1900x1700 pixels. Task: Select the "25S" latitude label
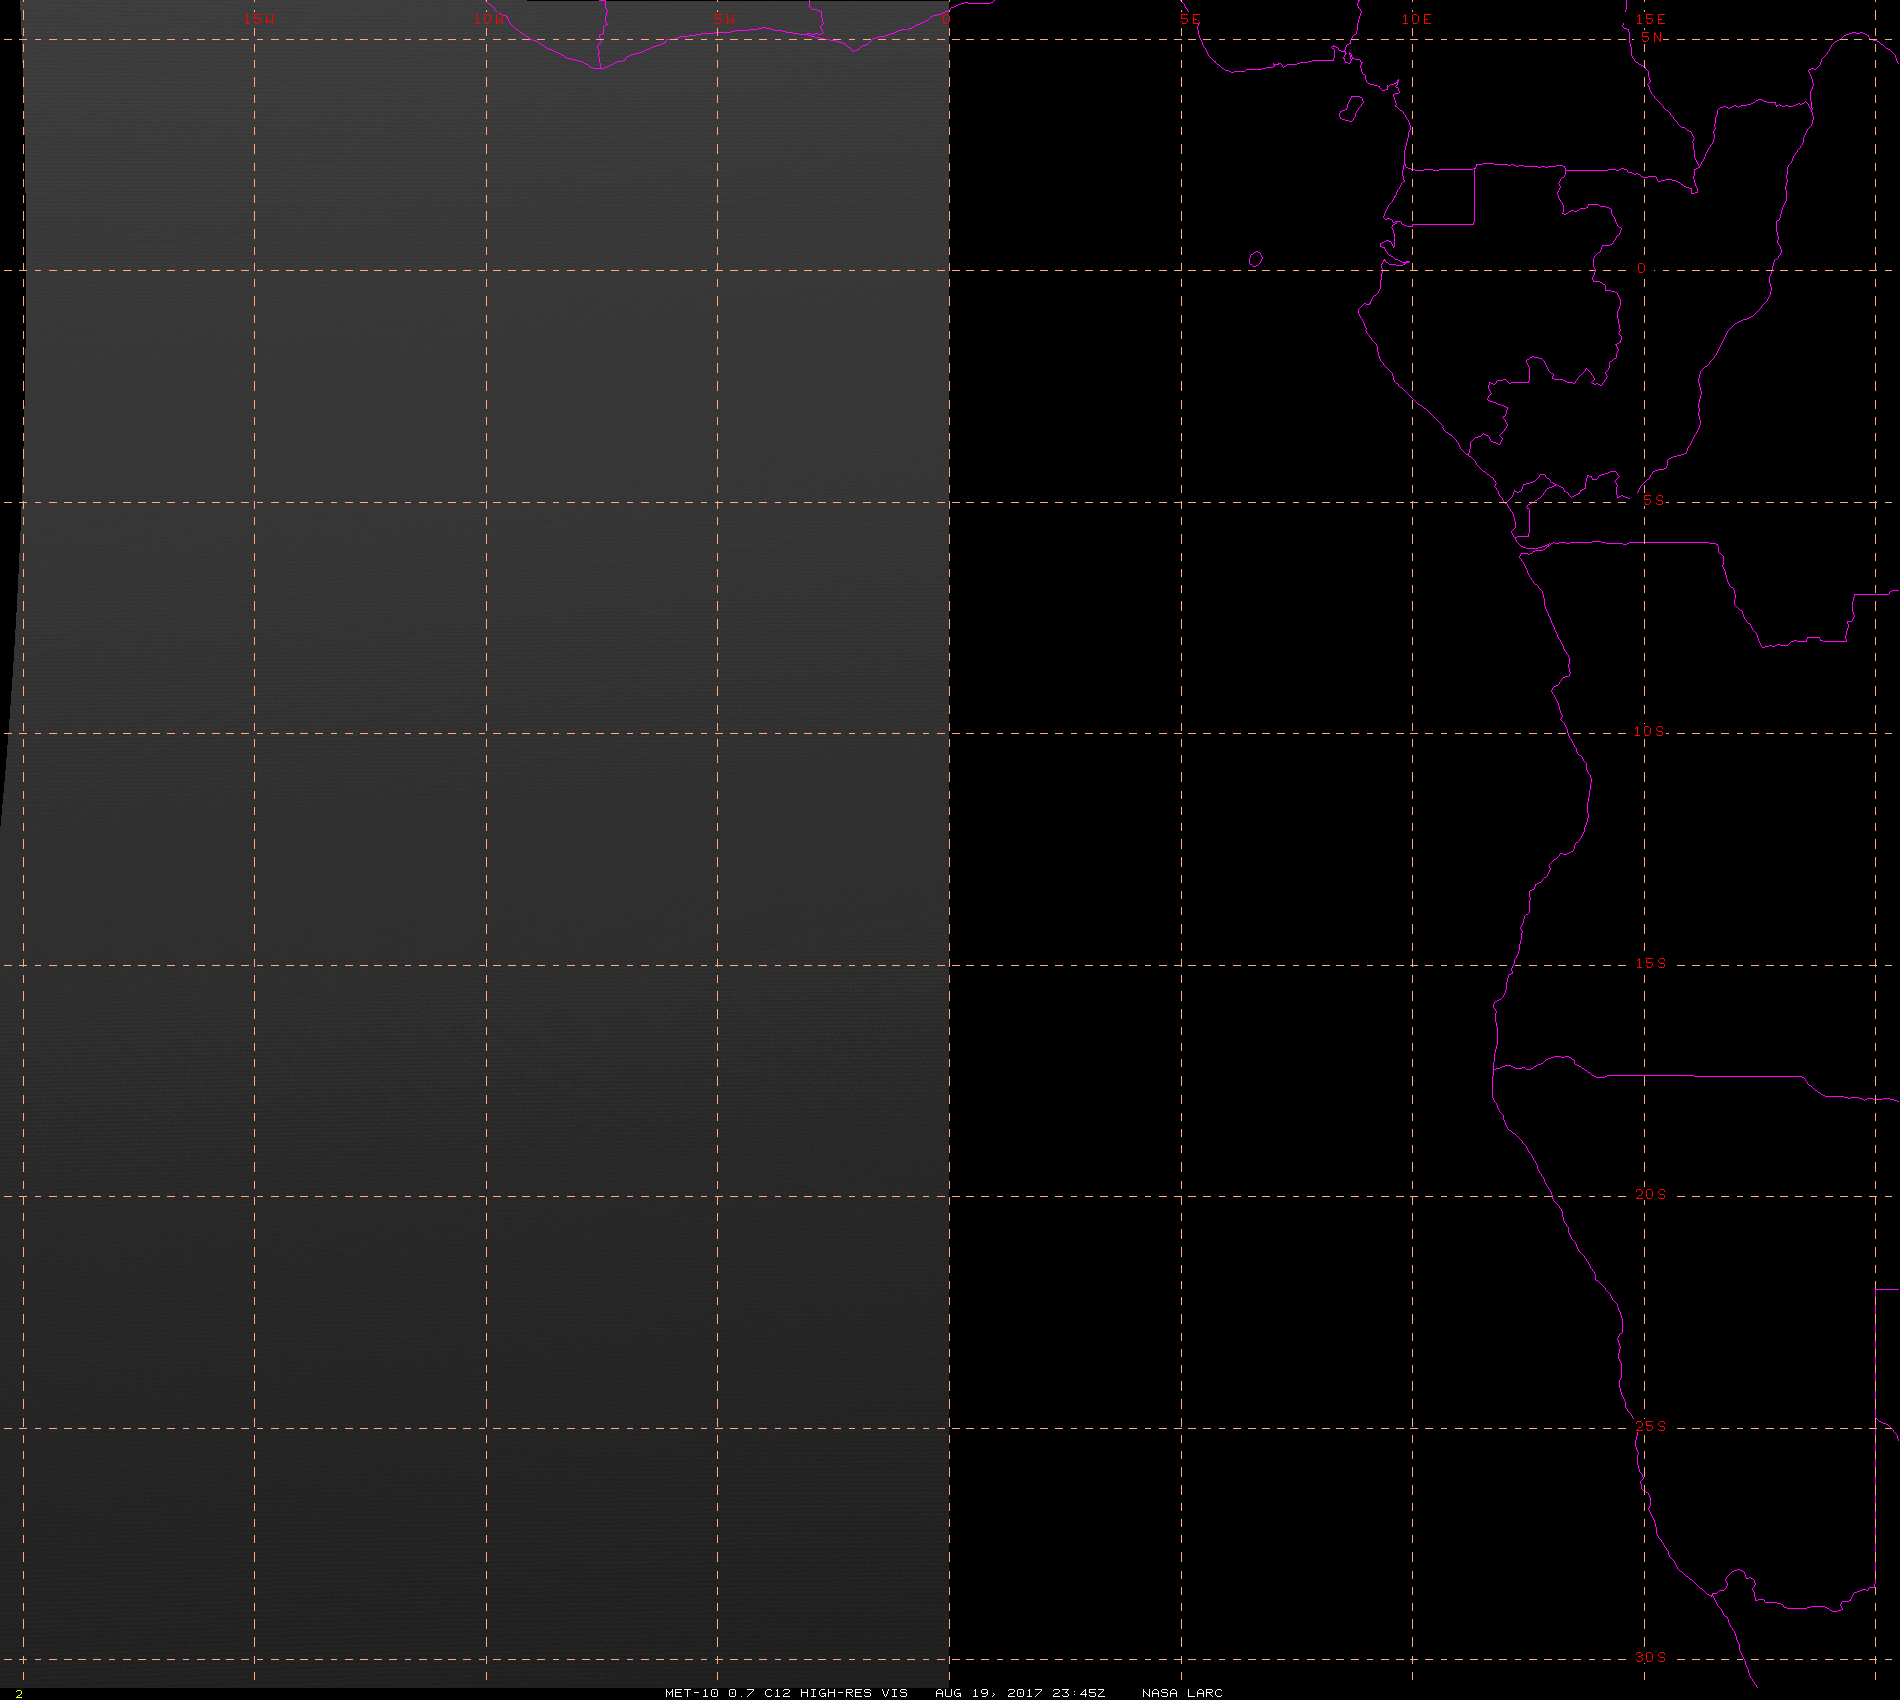click(1651, 1426)
